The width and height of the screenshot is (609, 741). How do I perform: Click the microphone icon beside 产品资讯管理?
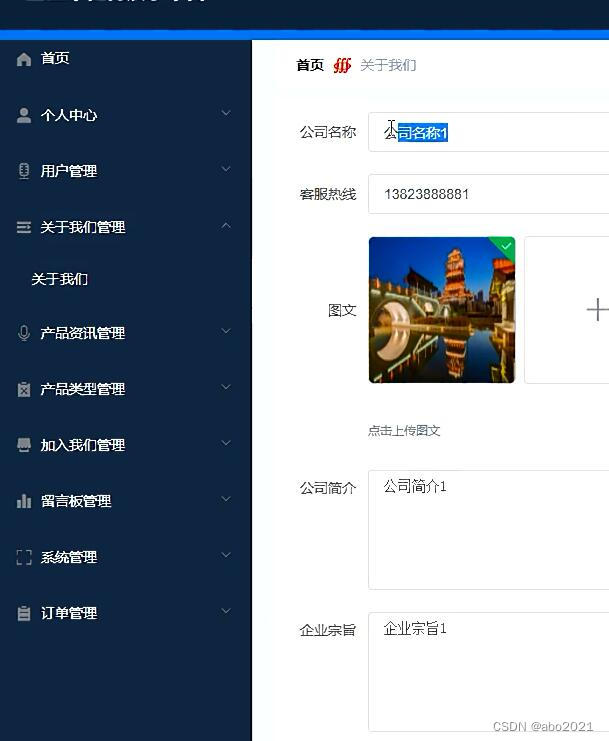pyautogui.click(x=24, y=333)
